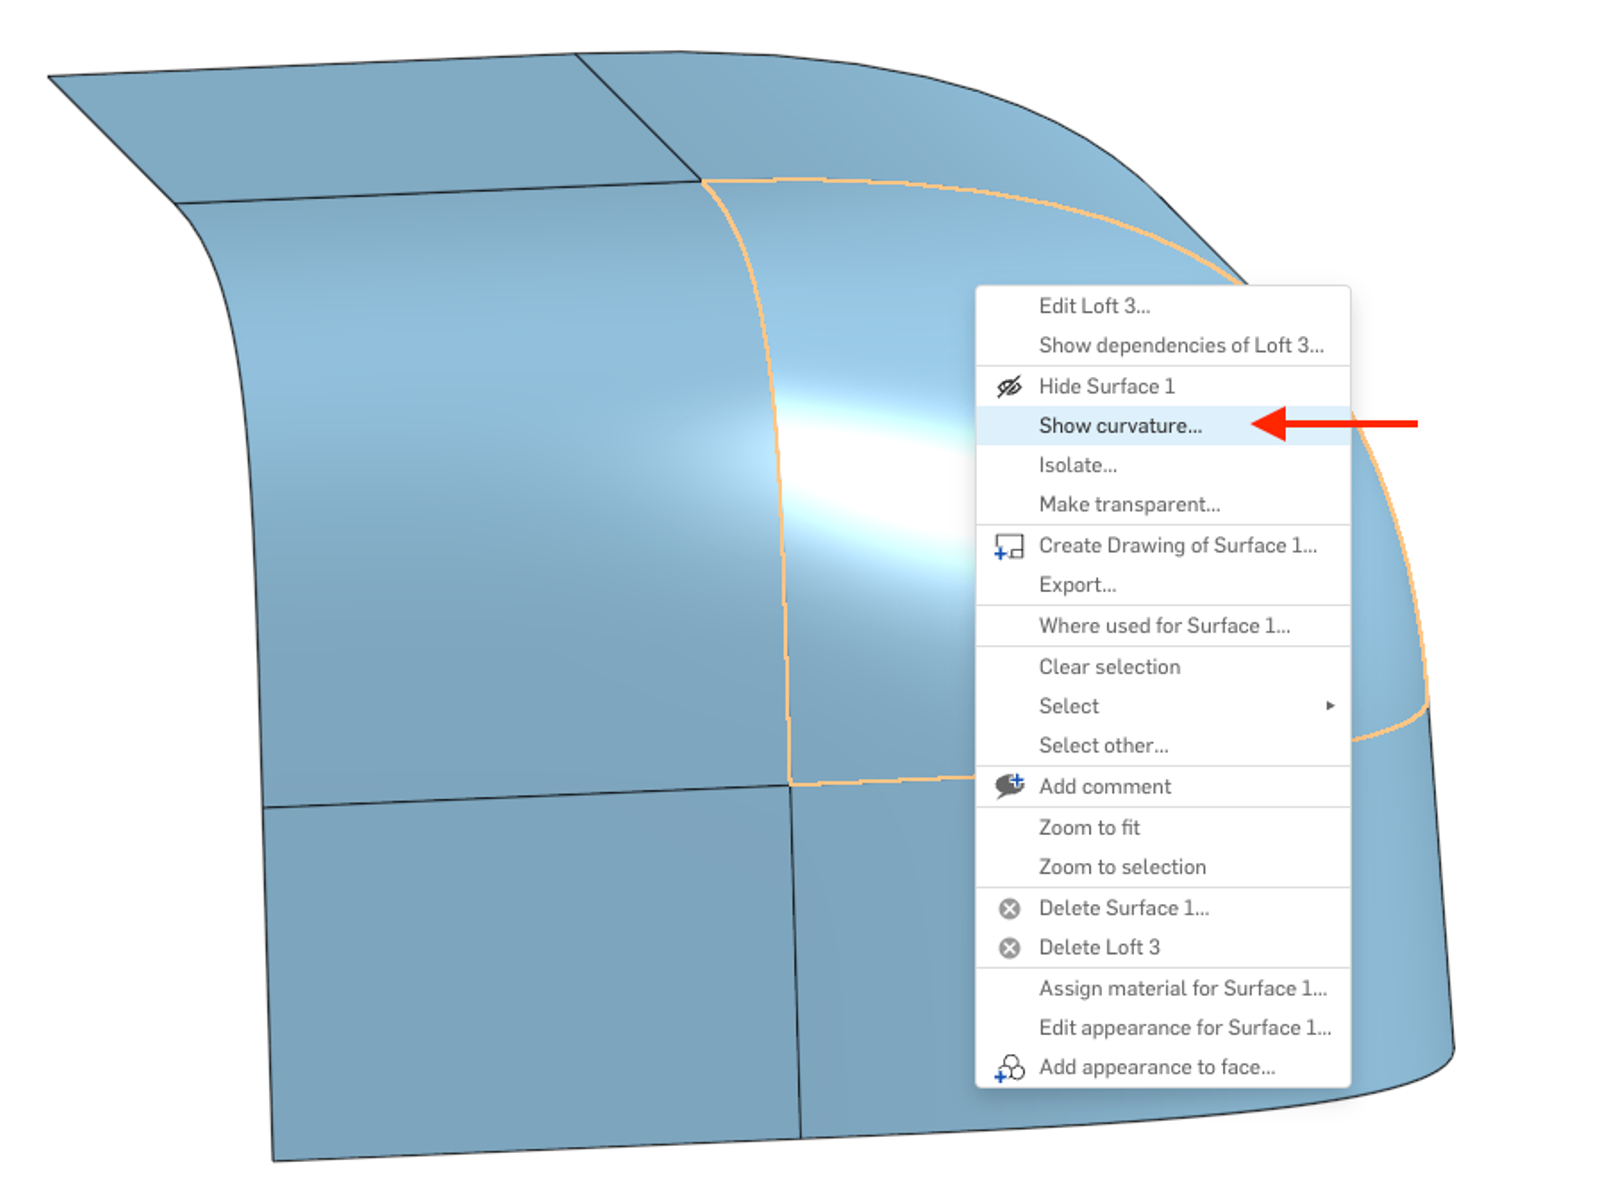The image size is (1600, 1204).
Task: Click the X icon beside Delete Loft 3
Action: (x=1010, y=947)
